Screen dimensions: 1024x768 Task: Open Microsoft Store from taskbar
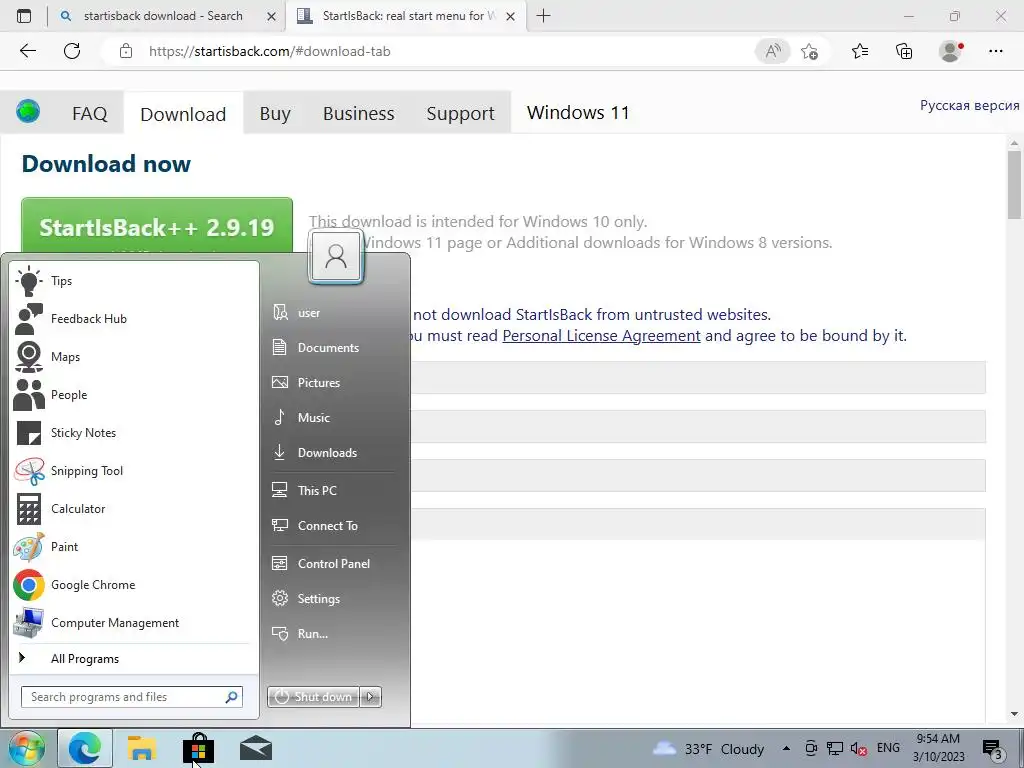199,749
